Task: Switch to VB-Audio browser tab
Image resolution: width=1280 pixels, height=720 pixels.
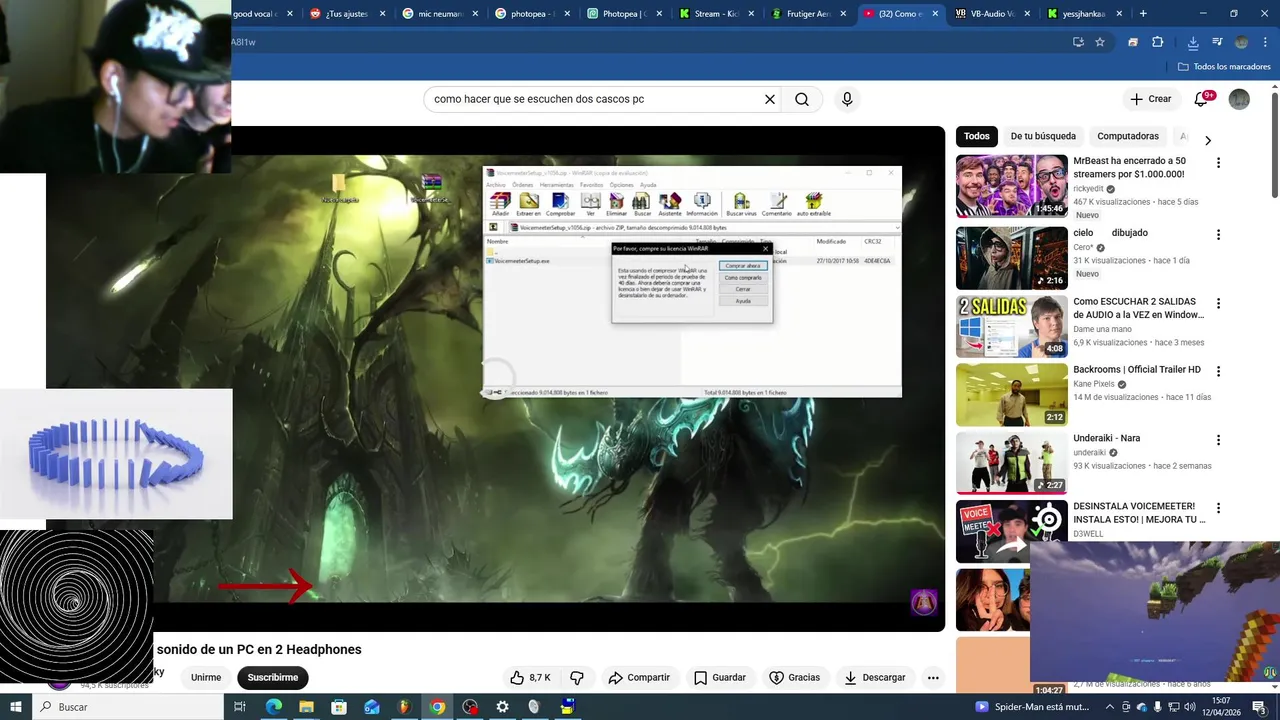Action: click(x=992, y=14)
